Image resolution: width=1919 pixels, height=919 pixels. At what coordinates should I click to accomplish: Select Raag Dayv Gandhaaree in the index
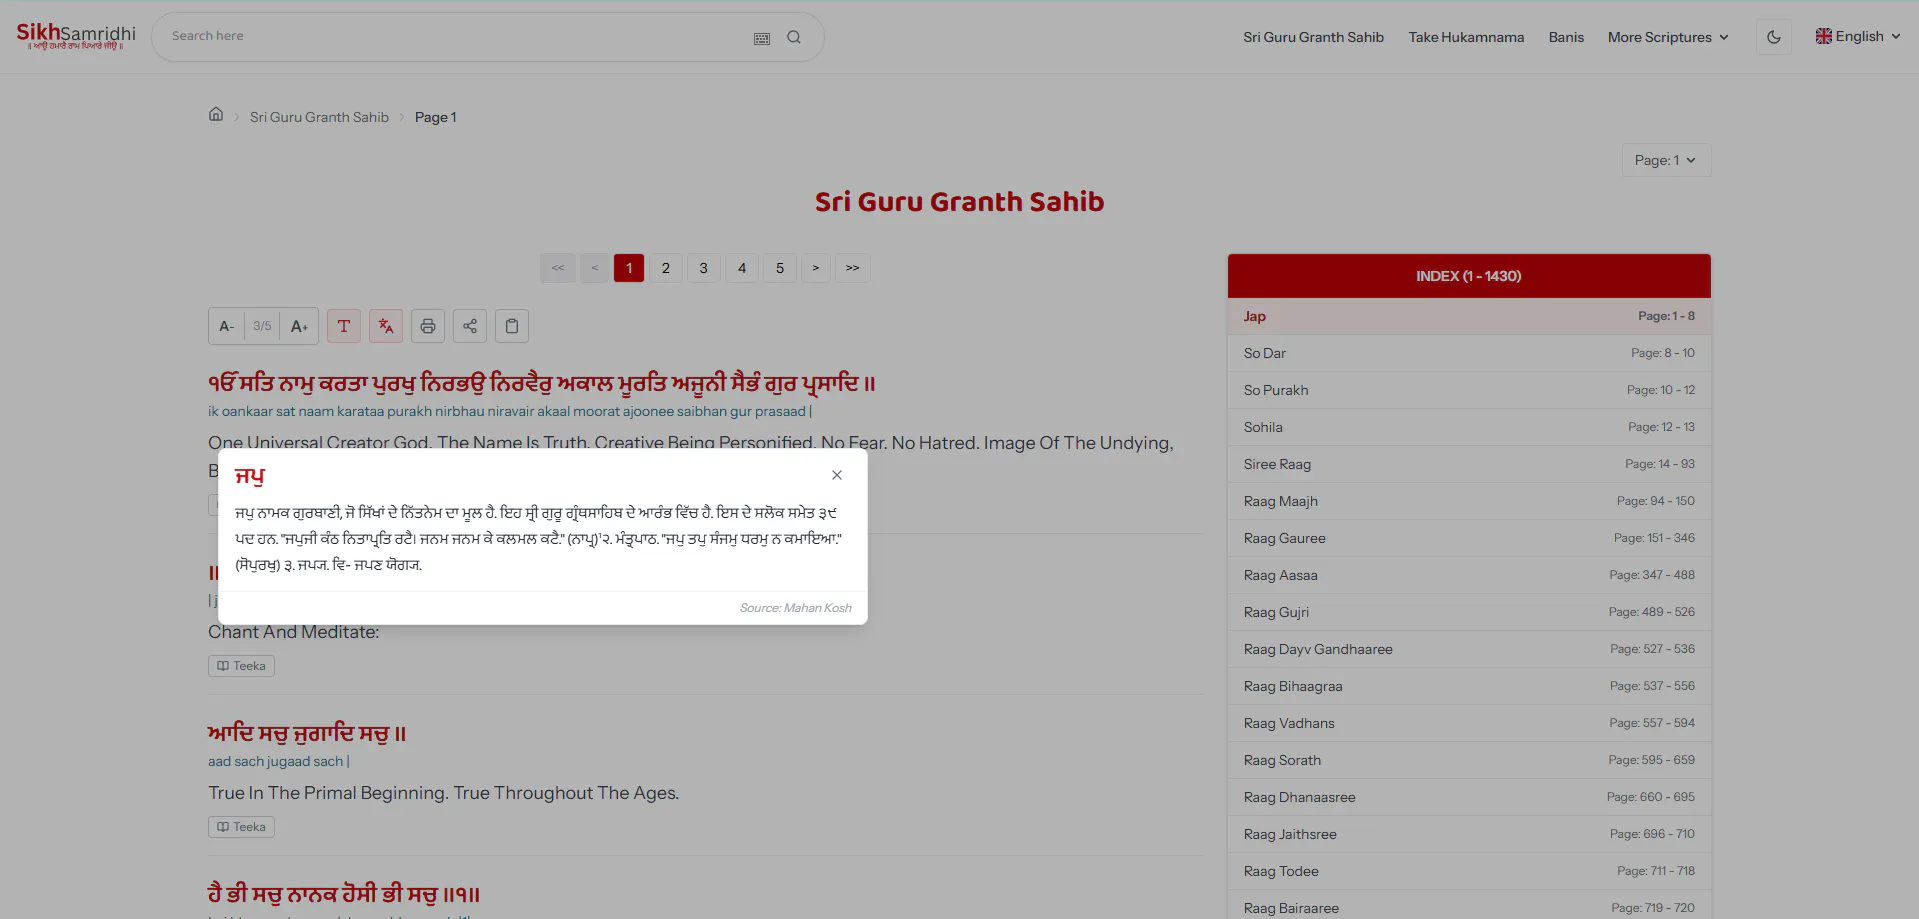tap(1469, 649)
